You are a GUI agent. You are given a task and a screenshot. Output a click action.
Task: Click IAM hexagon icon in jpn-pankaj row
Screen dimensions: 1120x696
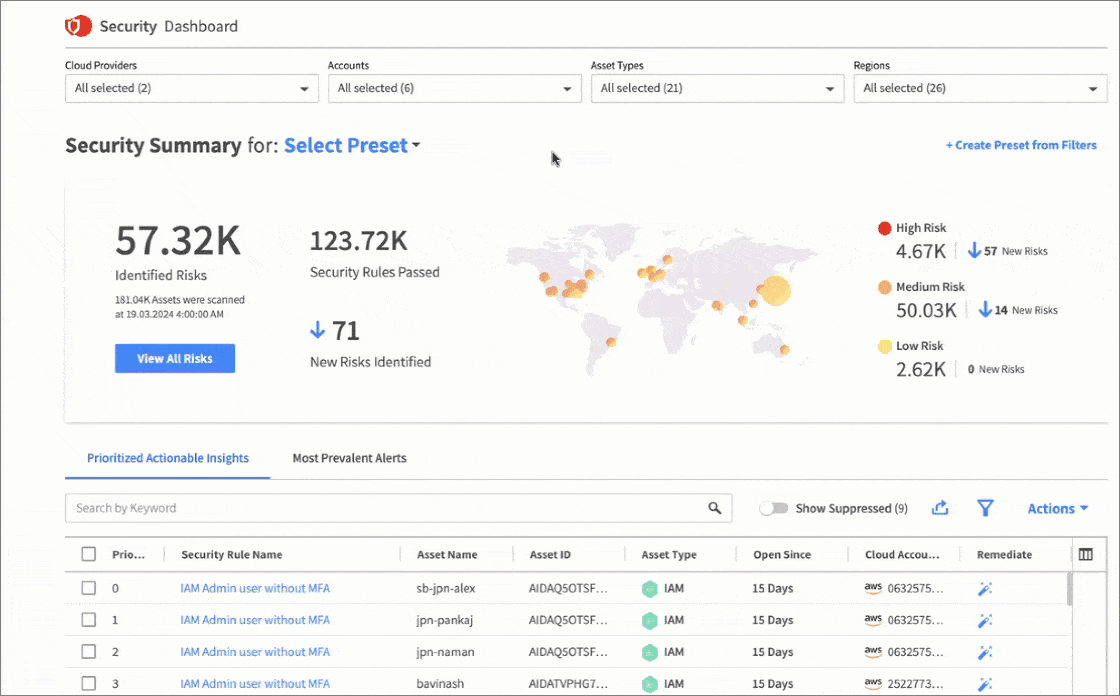coord(649,620)
